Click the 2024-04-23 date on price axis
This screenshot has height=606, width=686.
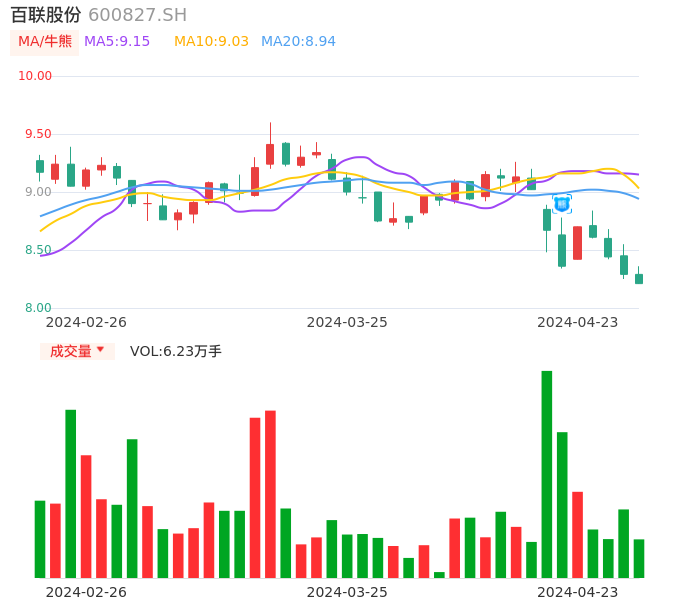[x=578, y=322]
